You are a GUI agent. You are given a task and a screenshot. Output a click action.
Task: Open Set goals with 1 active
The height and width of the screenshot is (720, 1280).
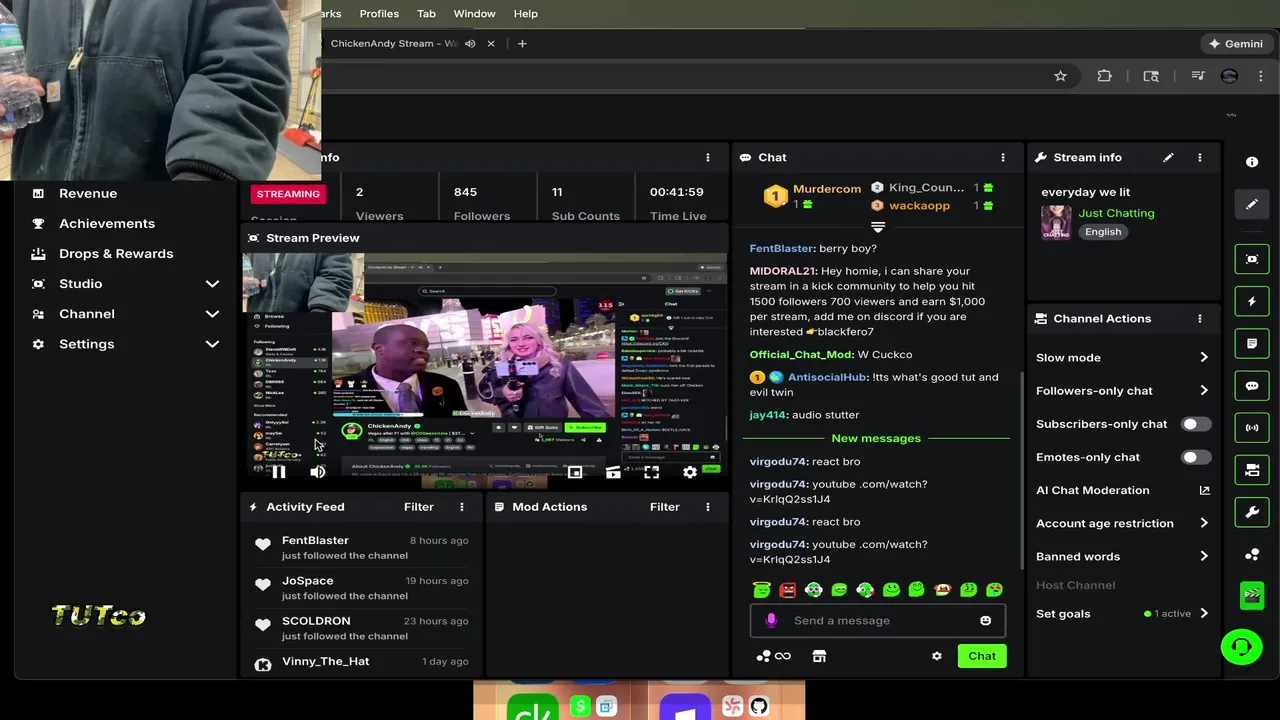pyautogui.click(x=1123, y=614)
